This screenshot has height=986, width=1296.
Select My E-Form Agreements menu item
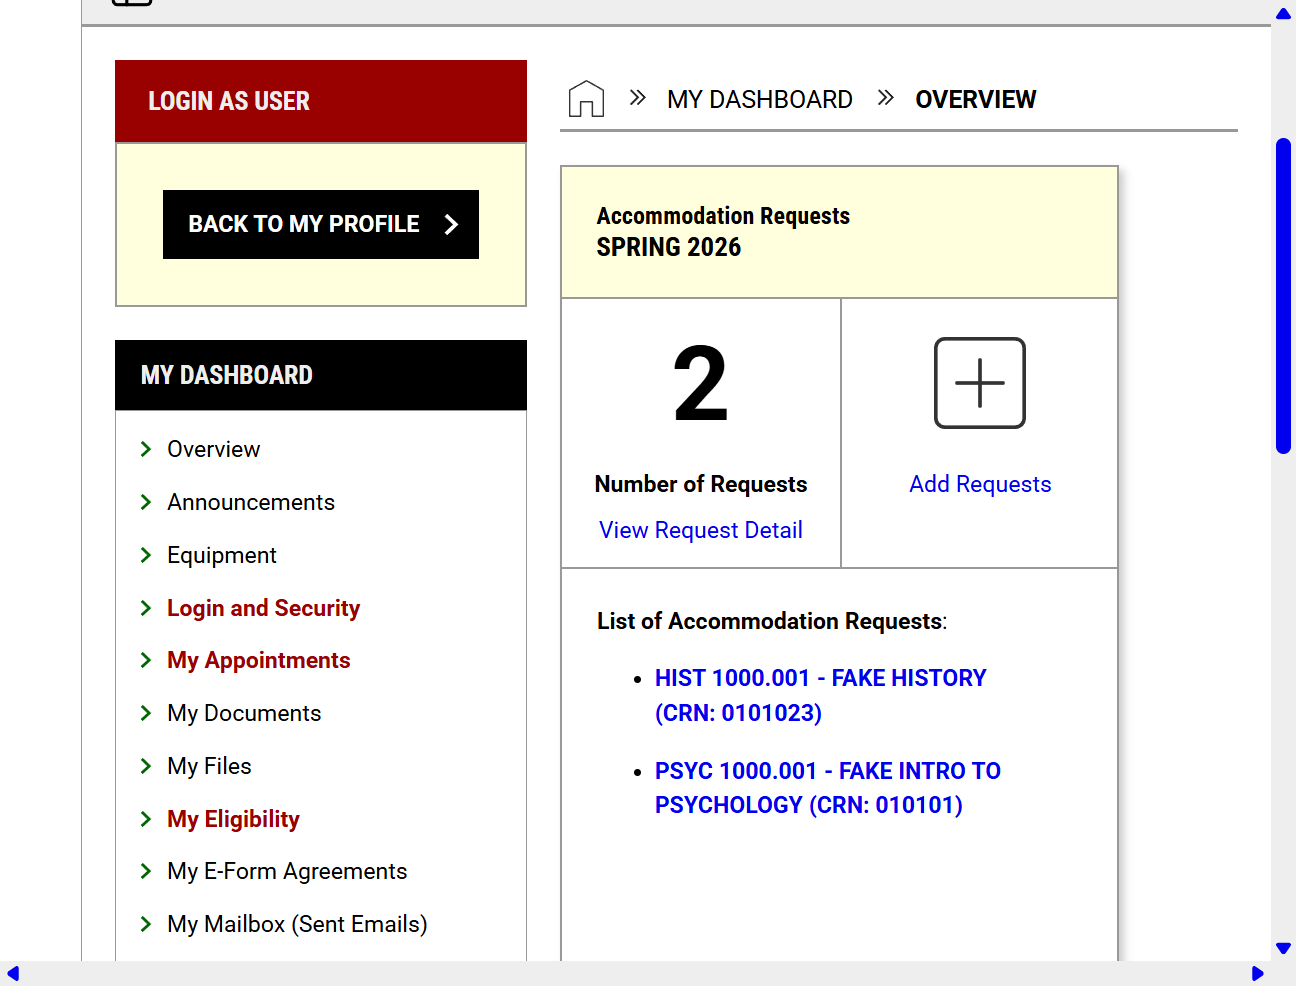click(x=287, y=871)
